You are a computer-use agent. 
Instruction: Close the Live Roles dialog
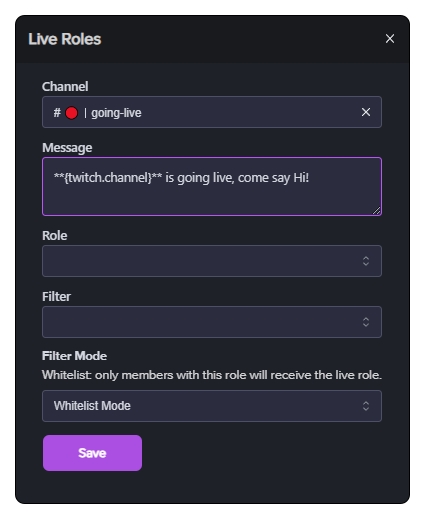point(390,39)
